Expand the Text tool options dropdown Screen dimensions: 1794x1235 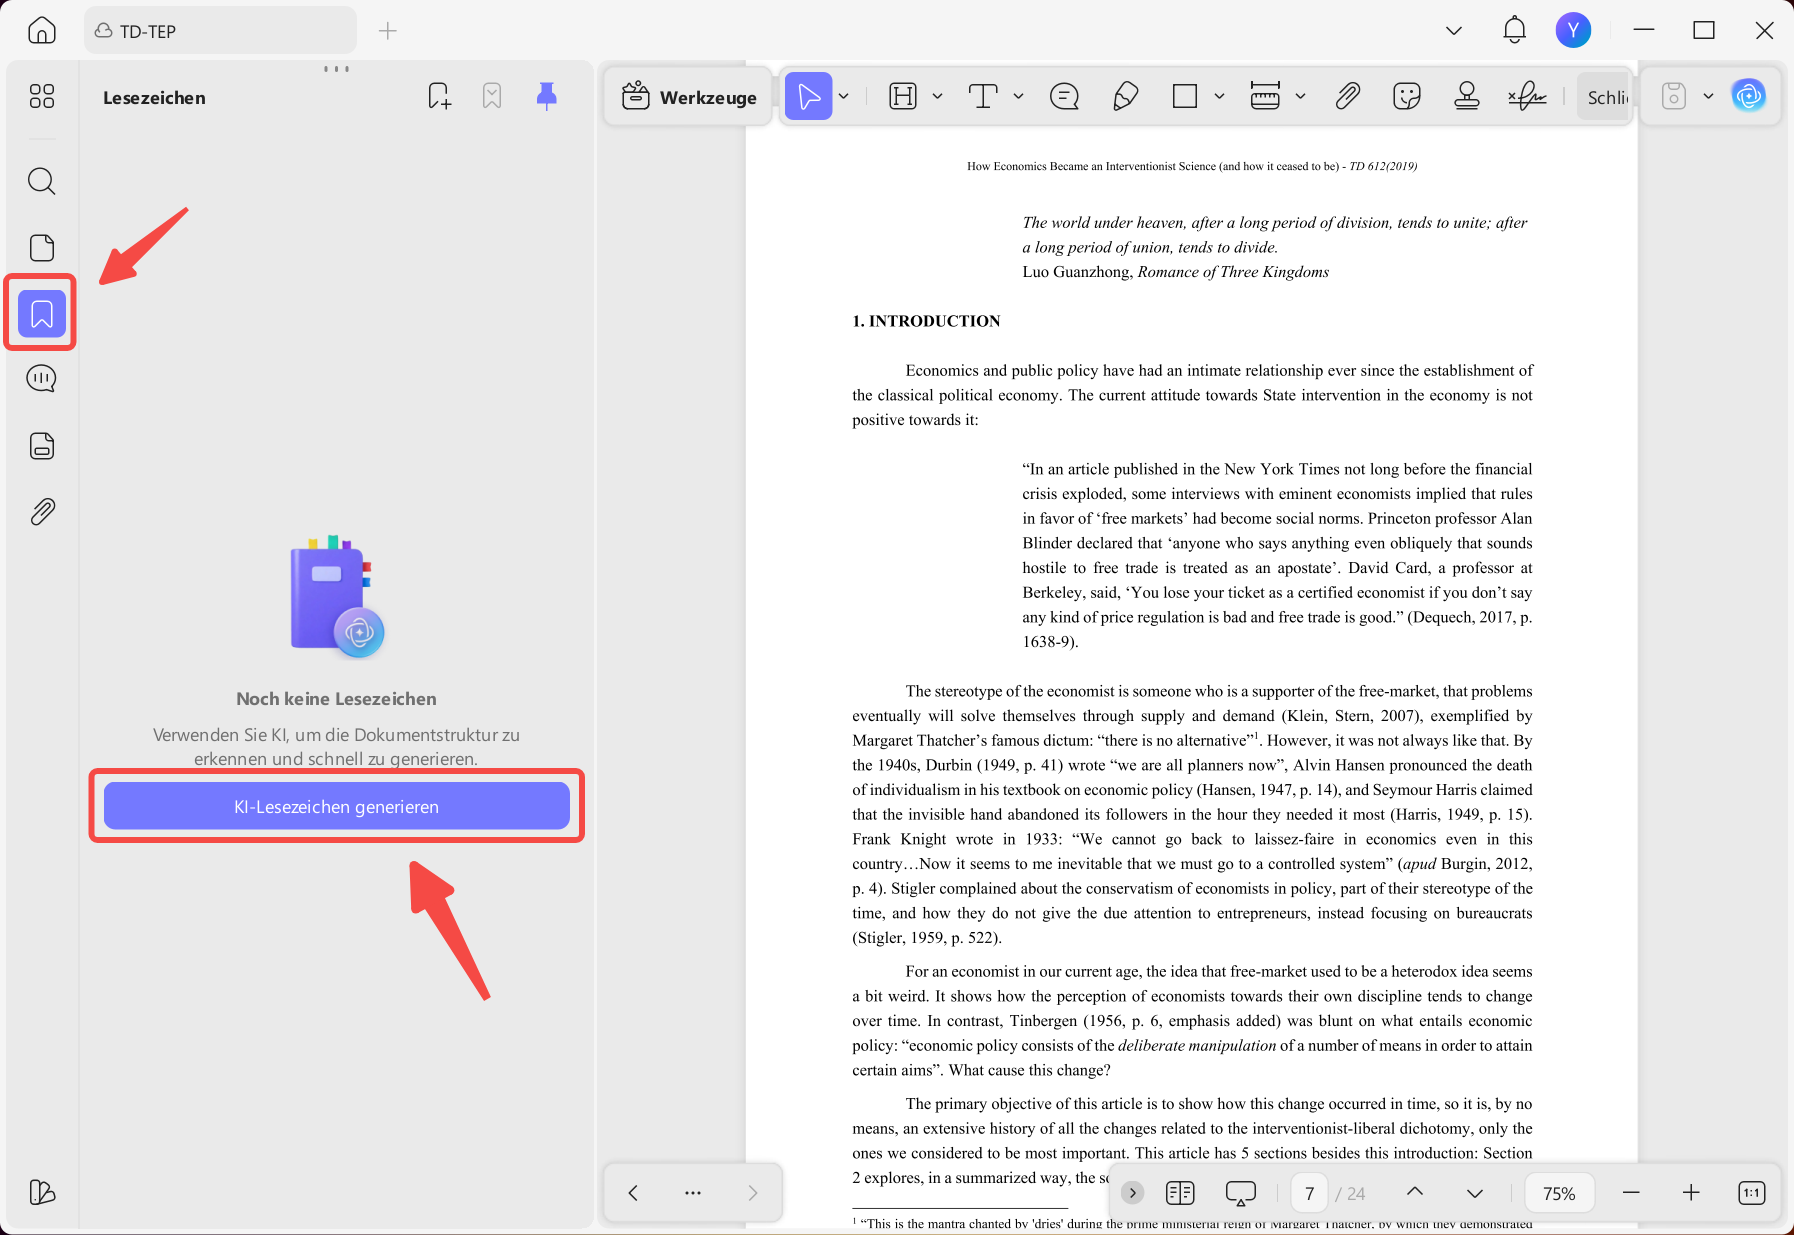(x=1019, y=96)
